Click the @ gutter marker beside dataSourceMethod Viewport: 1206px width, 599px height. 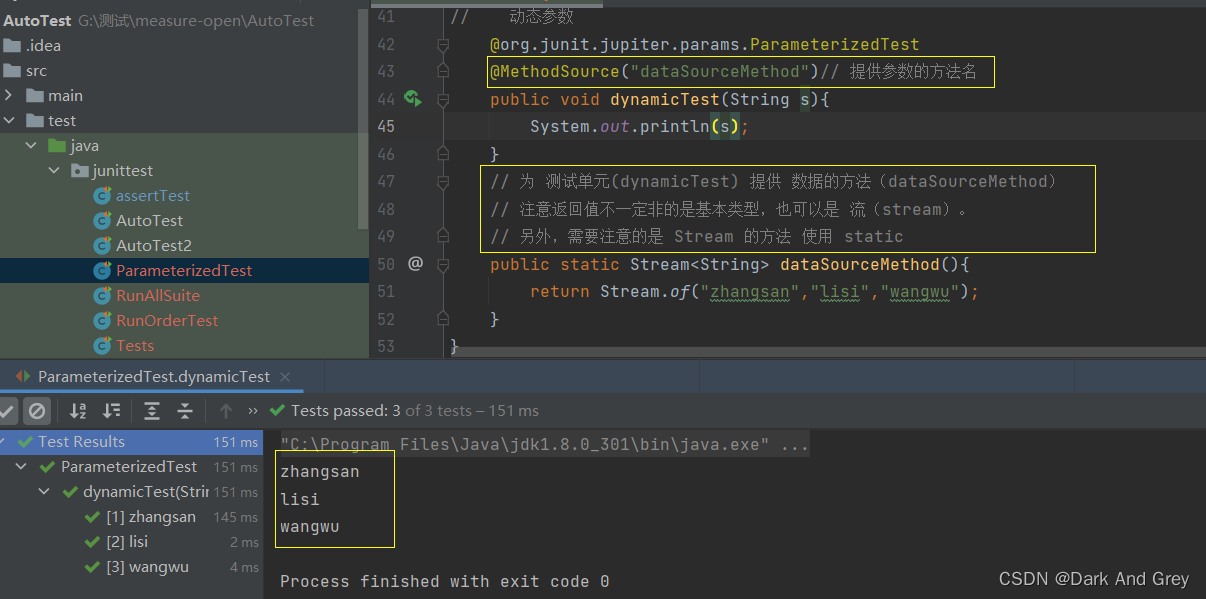[415, 264]
